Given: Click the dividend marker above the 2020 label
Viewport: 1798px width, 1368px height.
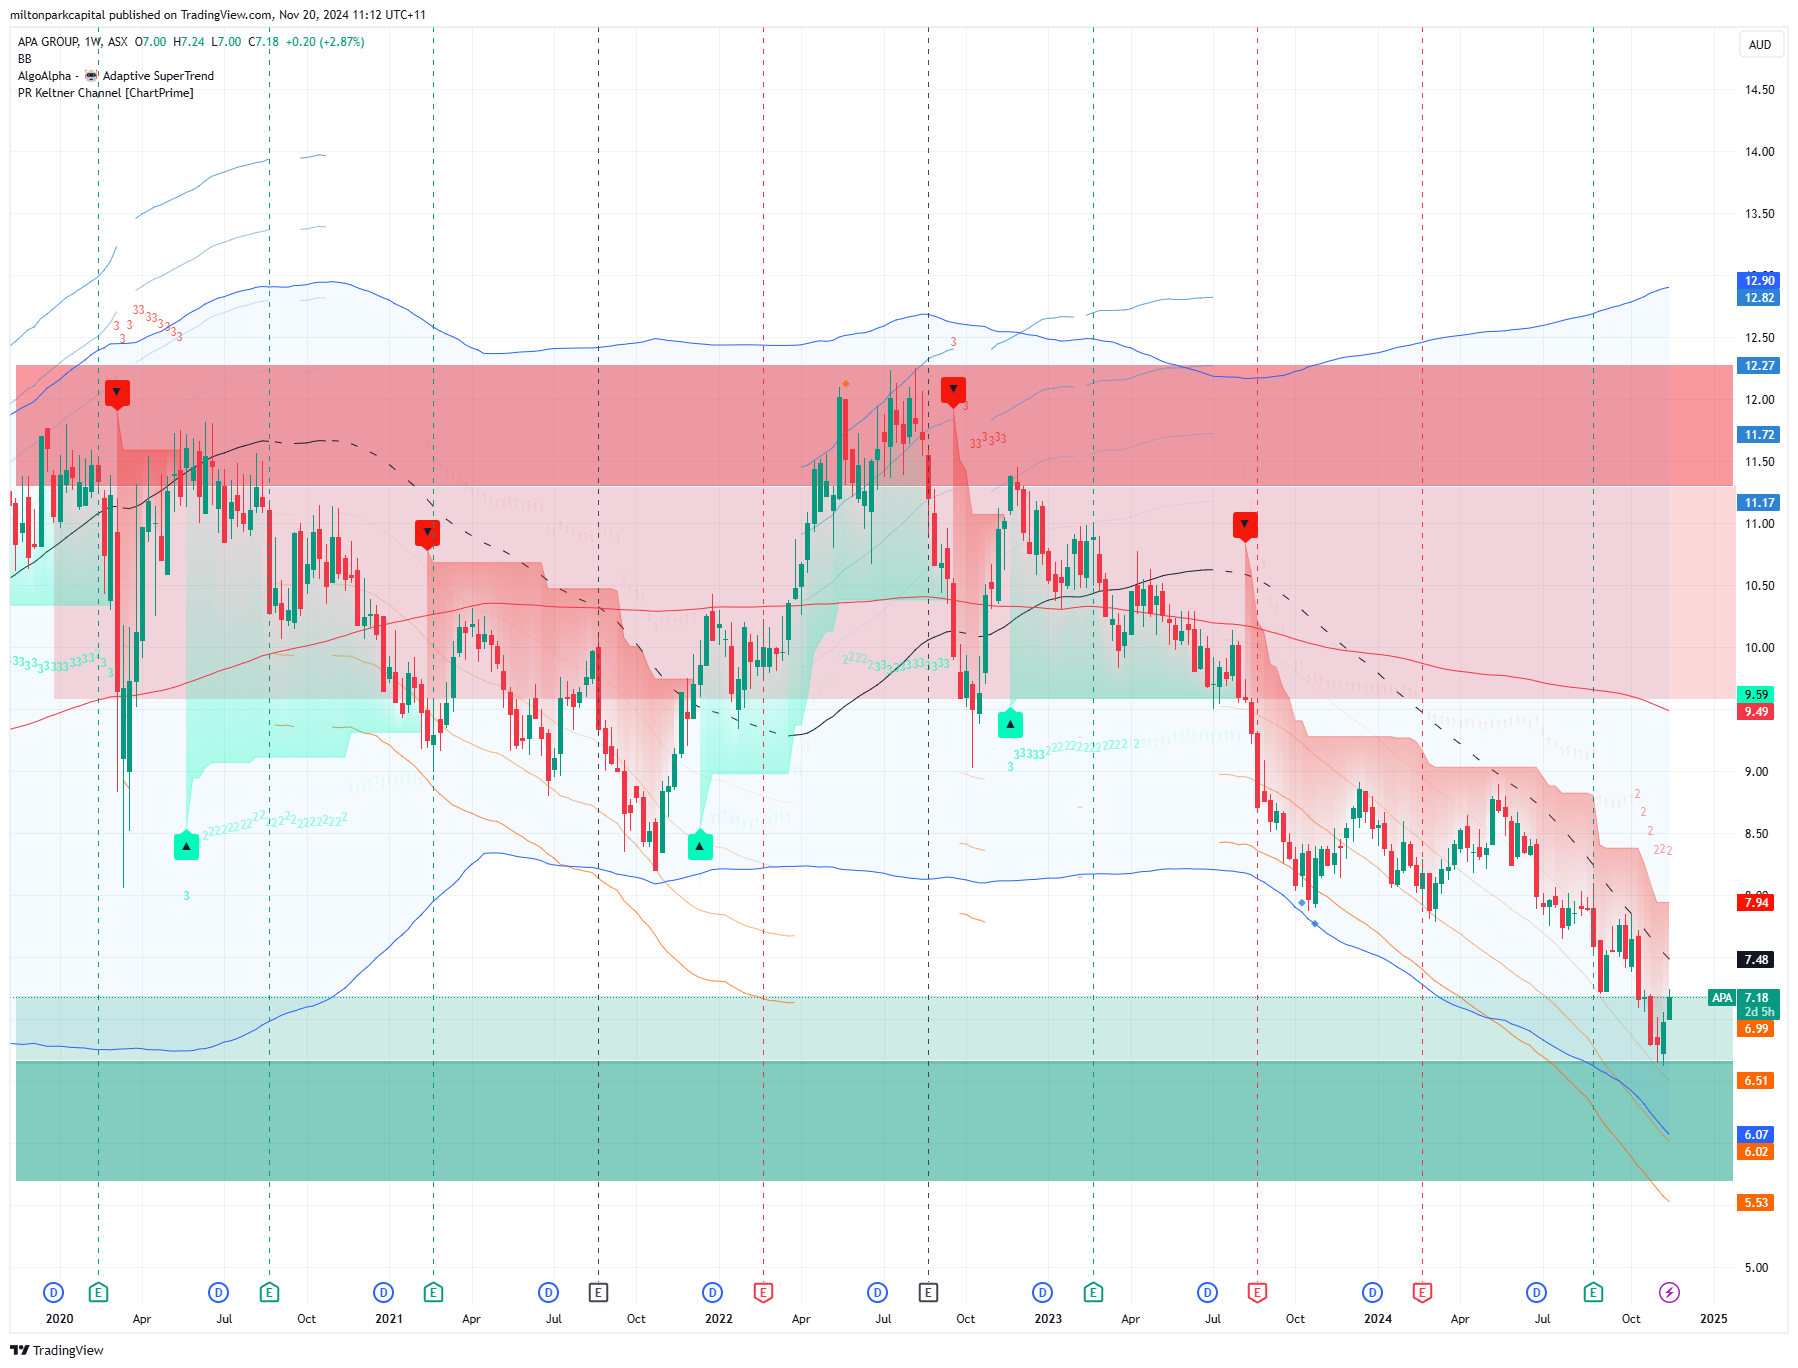Looking at the screenshot, I should [x=54, y=1292].
